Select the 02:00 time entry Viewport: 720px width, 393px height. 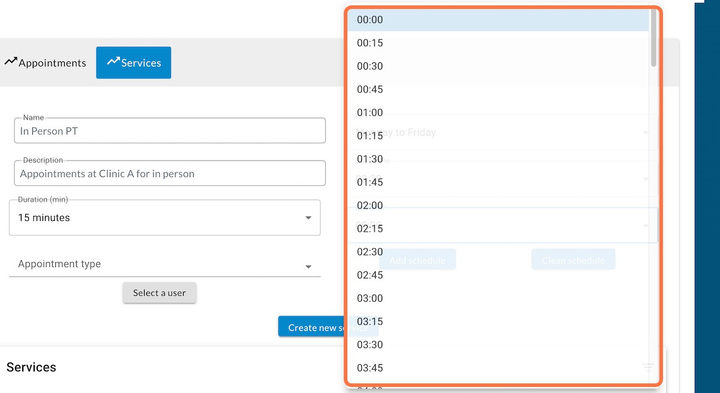tap(498, 206)
